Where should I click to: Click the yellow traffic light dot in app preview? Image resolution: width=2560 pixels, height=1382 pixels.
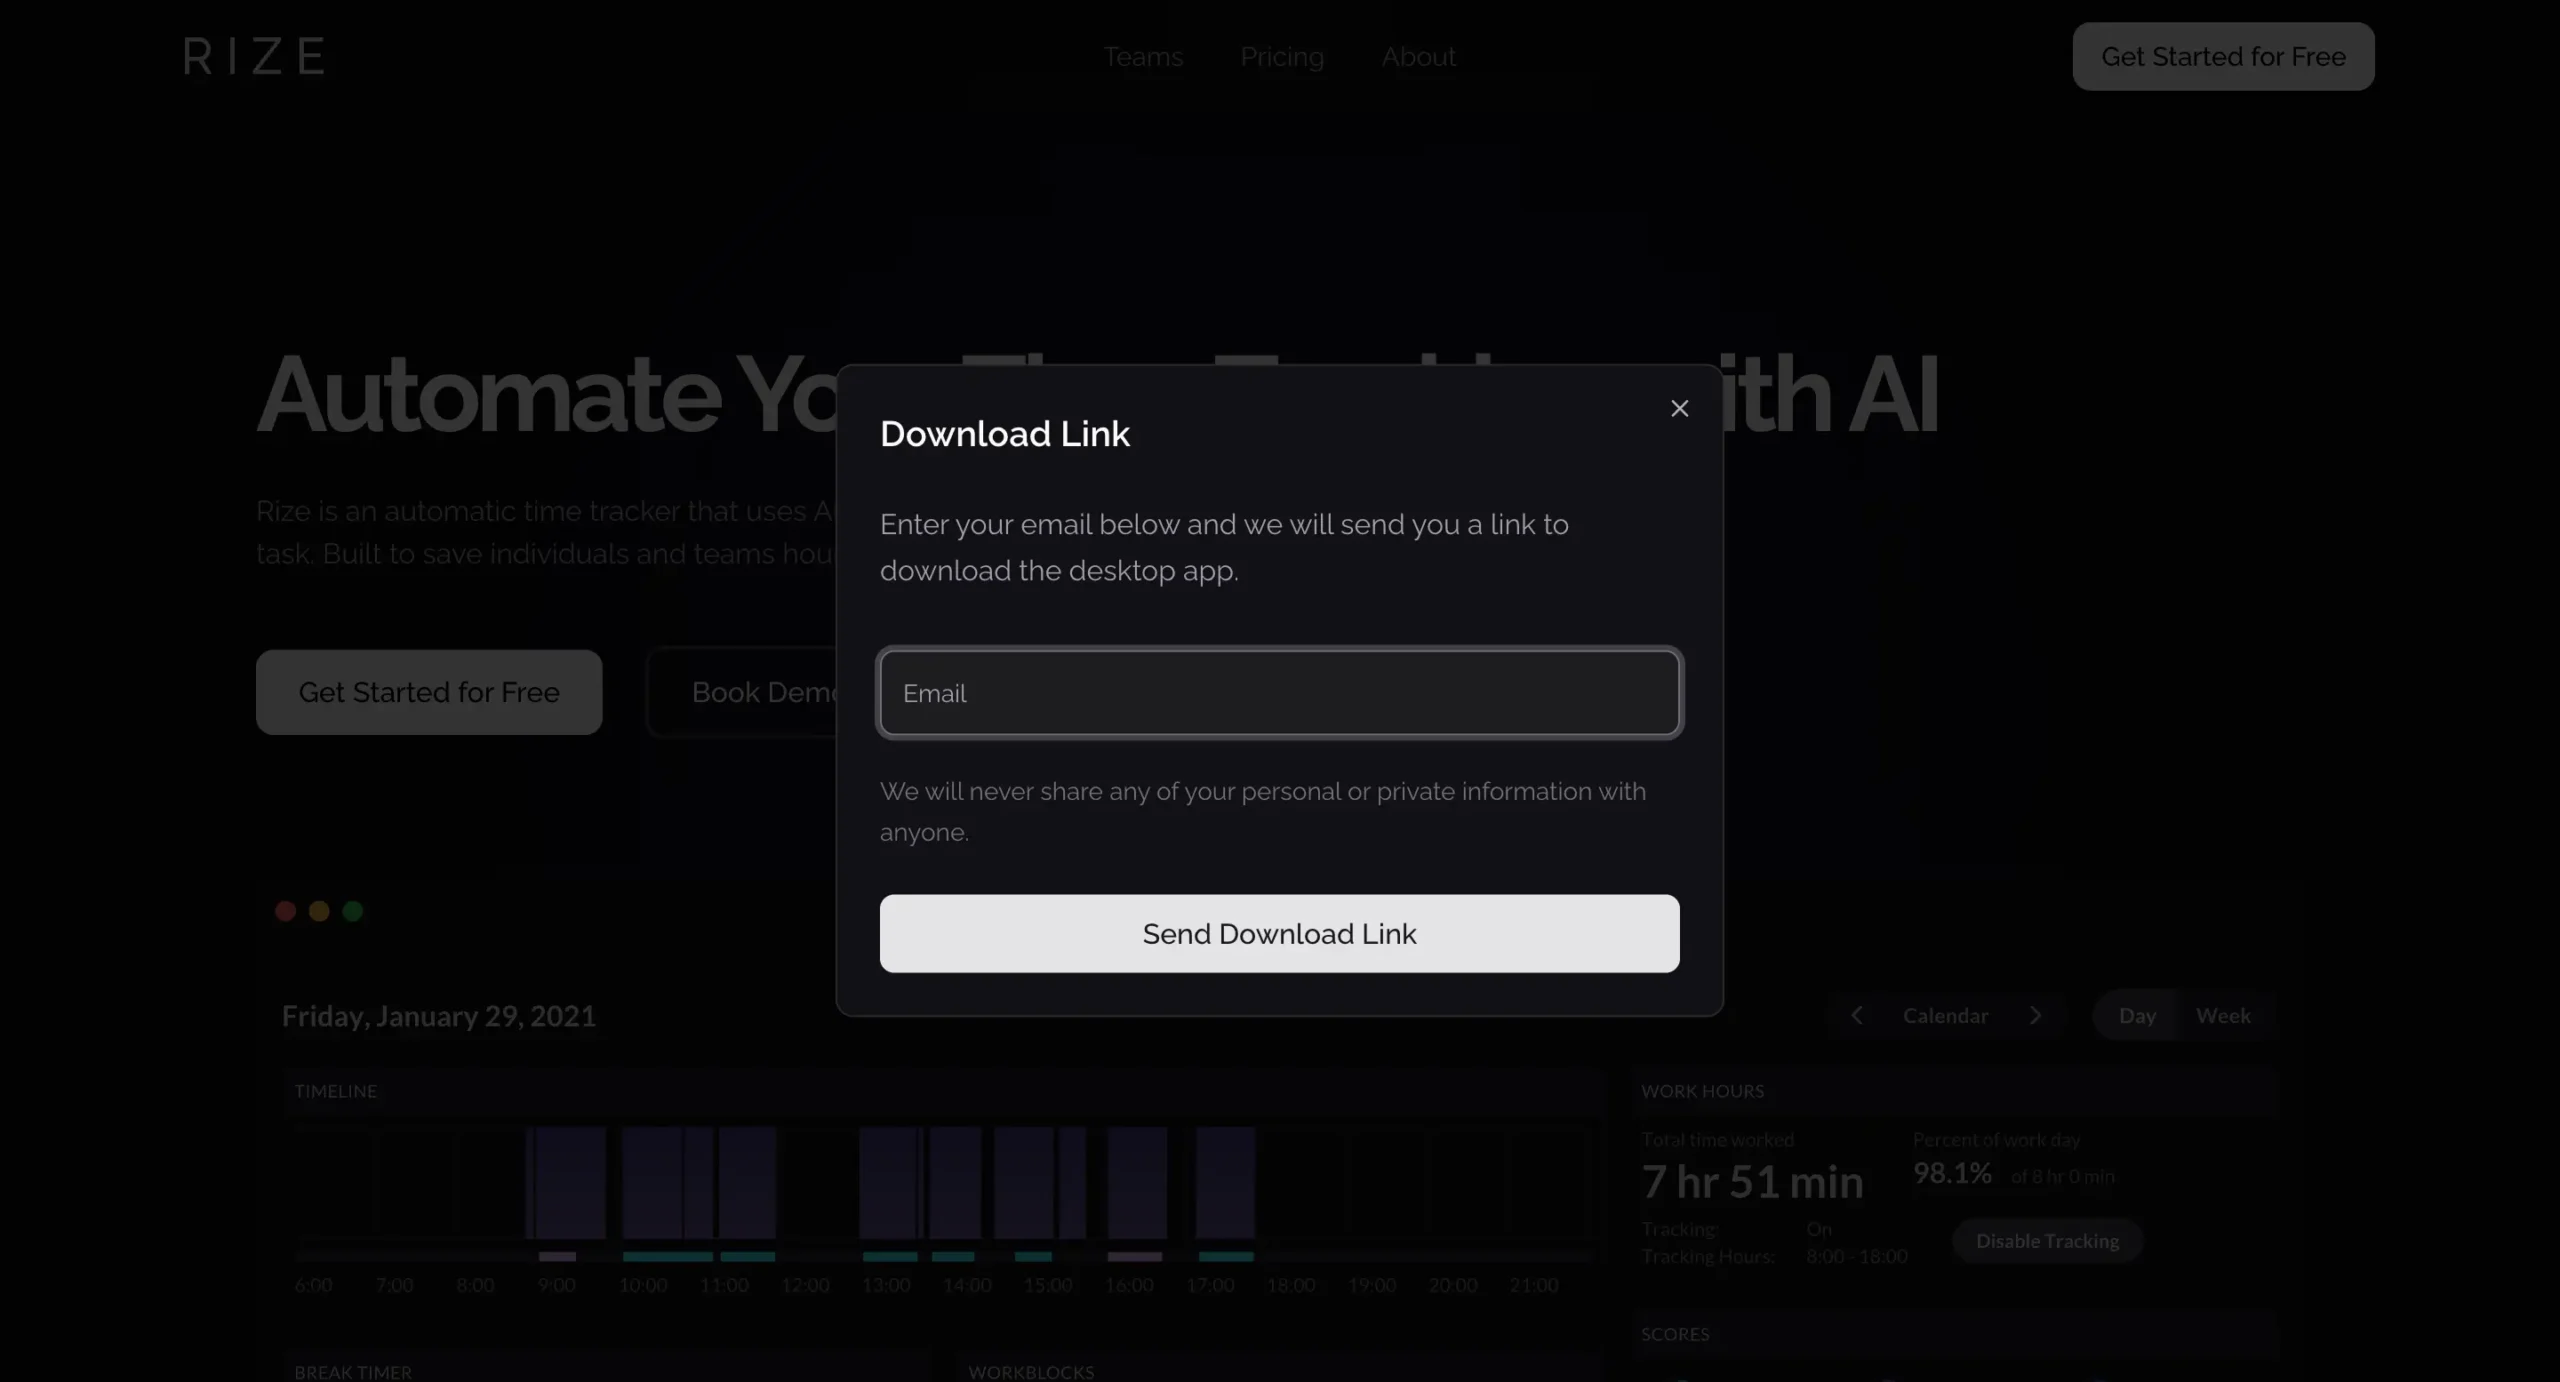319,911
